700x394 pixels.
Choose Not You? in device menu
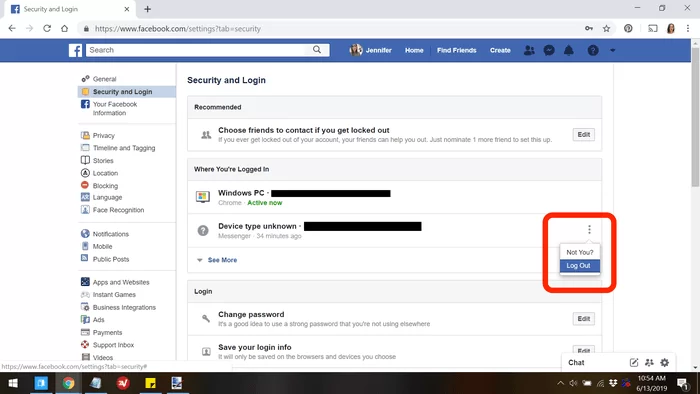(579, 252)
